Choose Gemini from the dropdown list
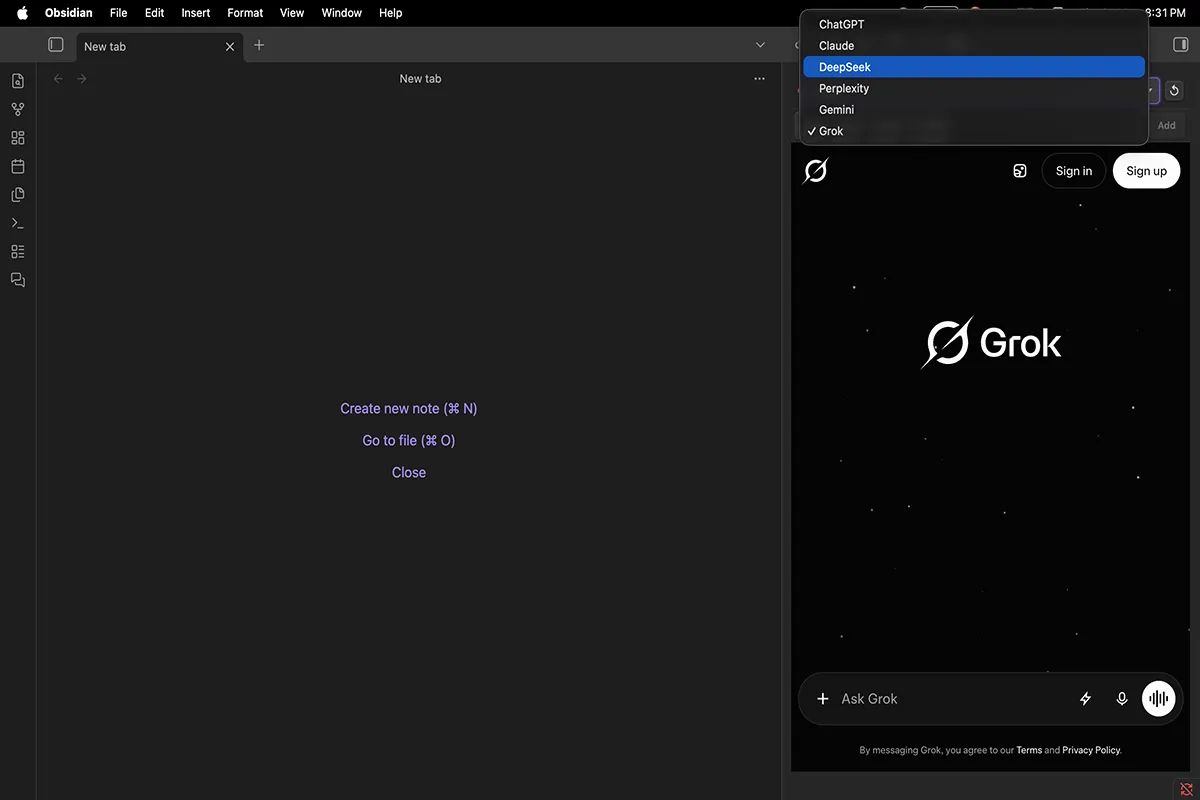The height and width of the screenshot is (800, 1200). coord(974,110)
